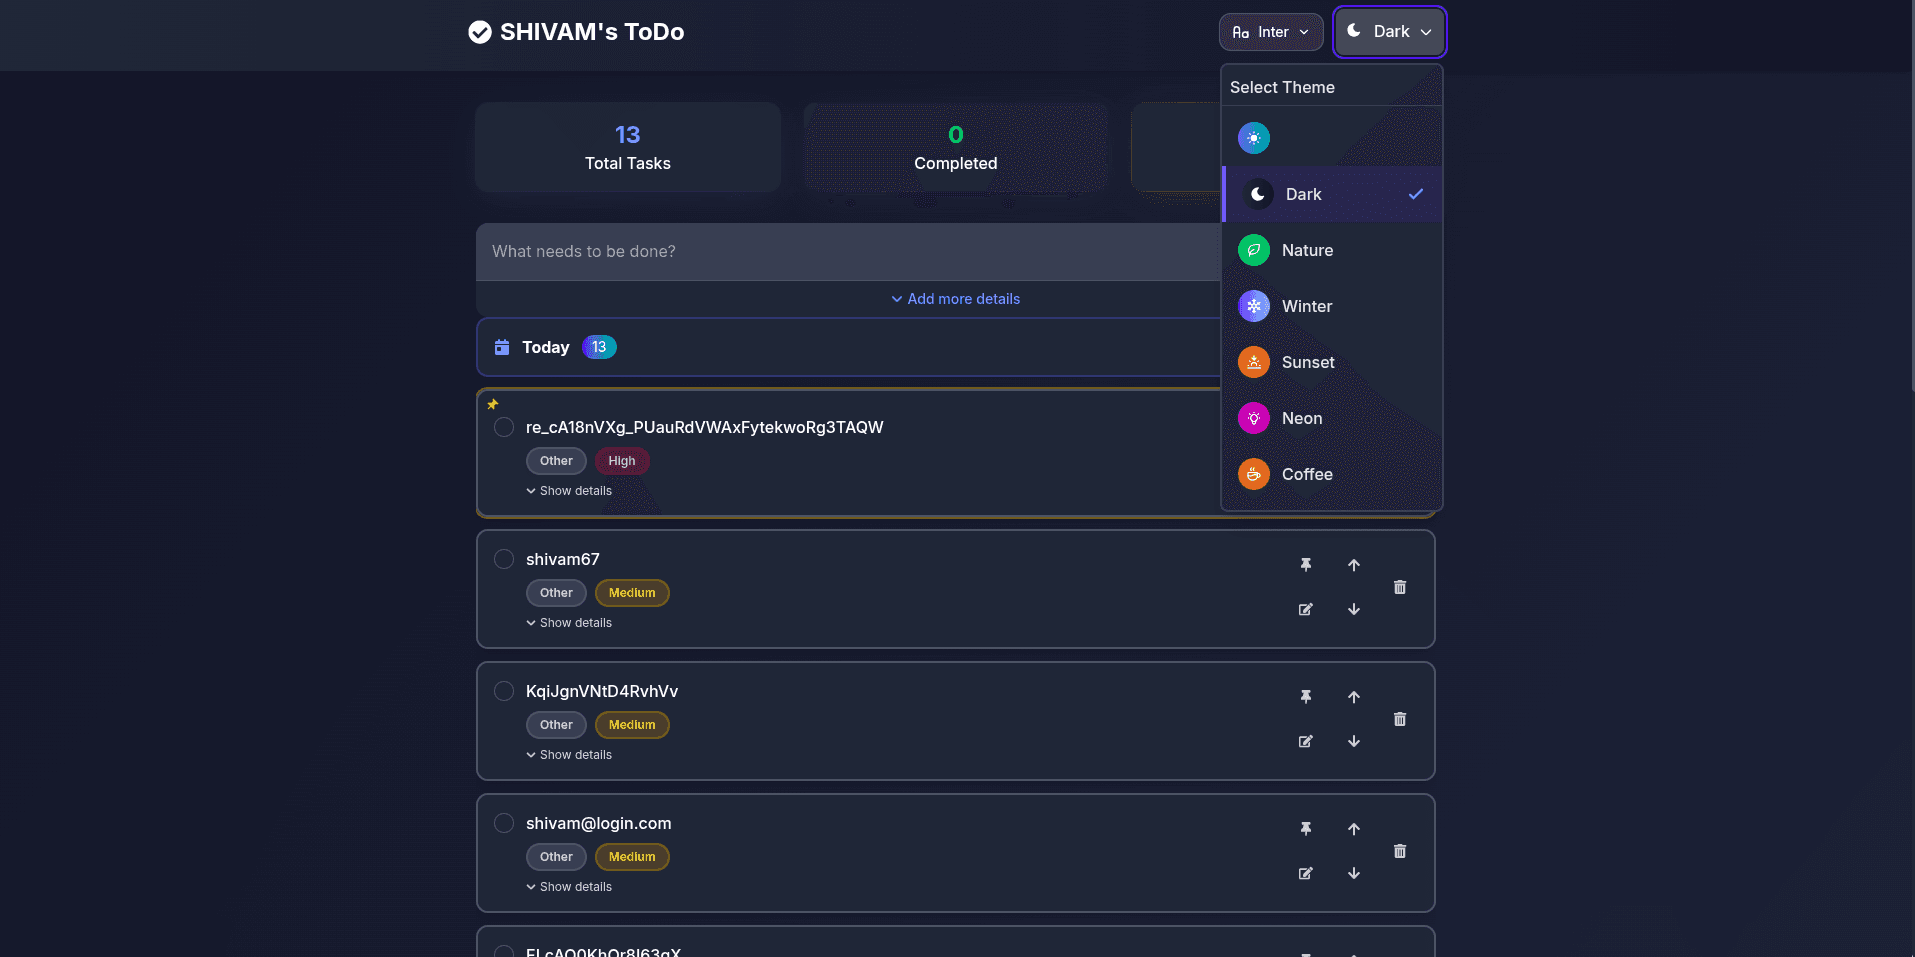Move the KqiJgnVNtD4RvhVv task down
Viewport: 1915px width, 957px height.
[x=1353, y=741]
